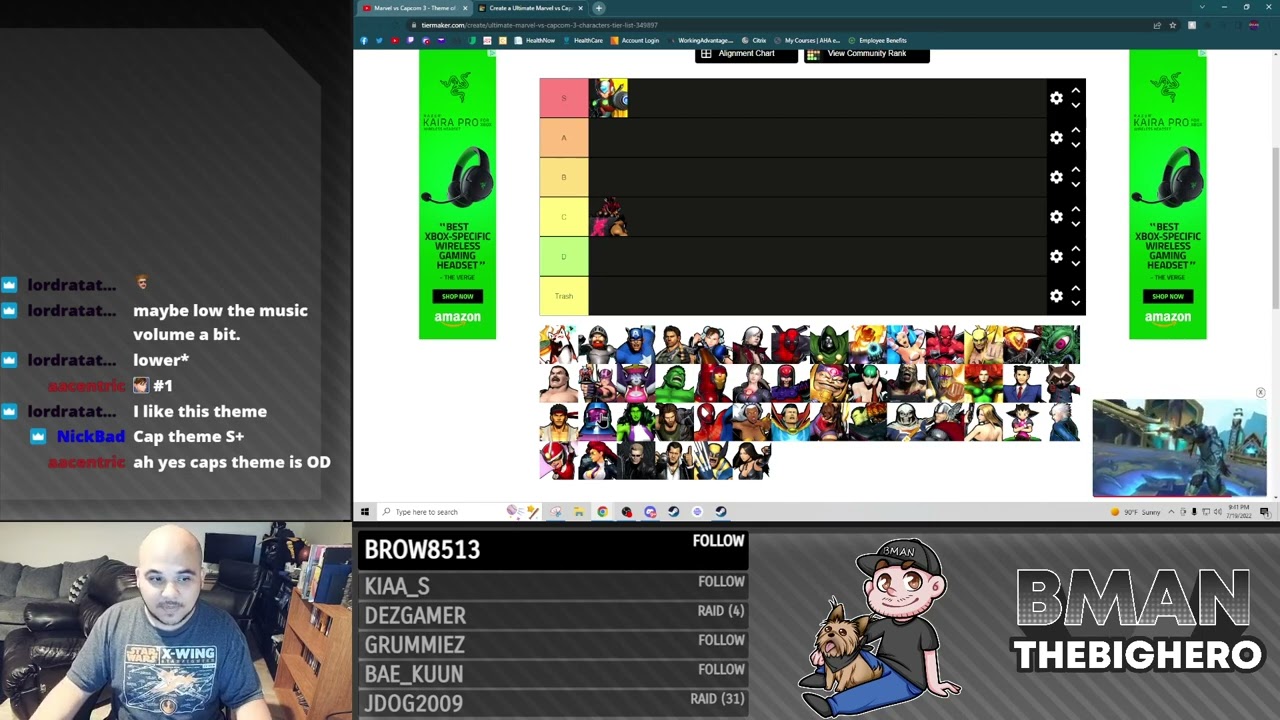Image resolution: width=1280 pixels, height=720 pixels.
Task: Click Shop Now on left Razer ad
Action: pyautogui.click(x=457, y=296)
